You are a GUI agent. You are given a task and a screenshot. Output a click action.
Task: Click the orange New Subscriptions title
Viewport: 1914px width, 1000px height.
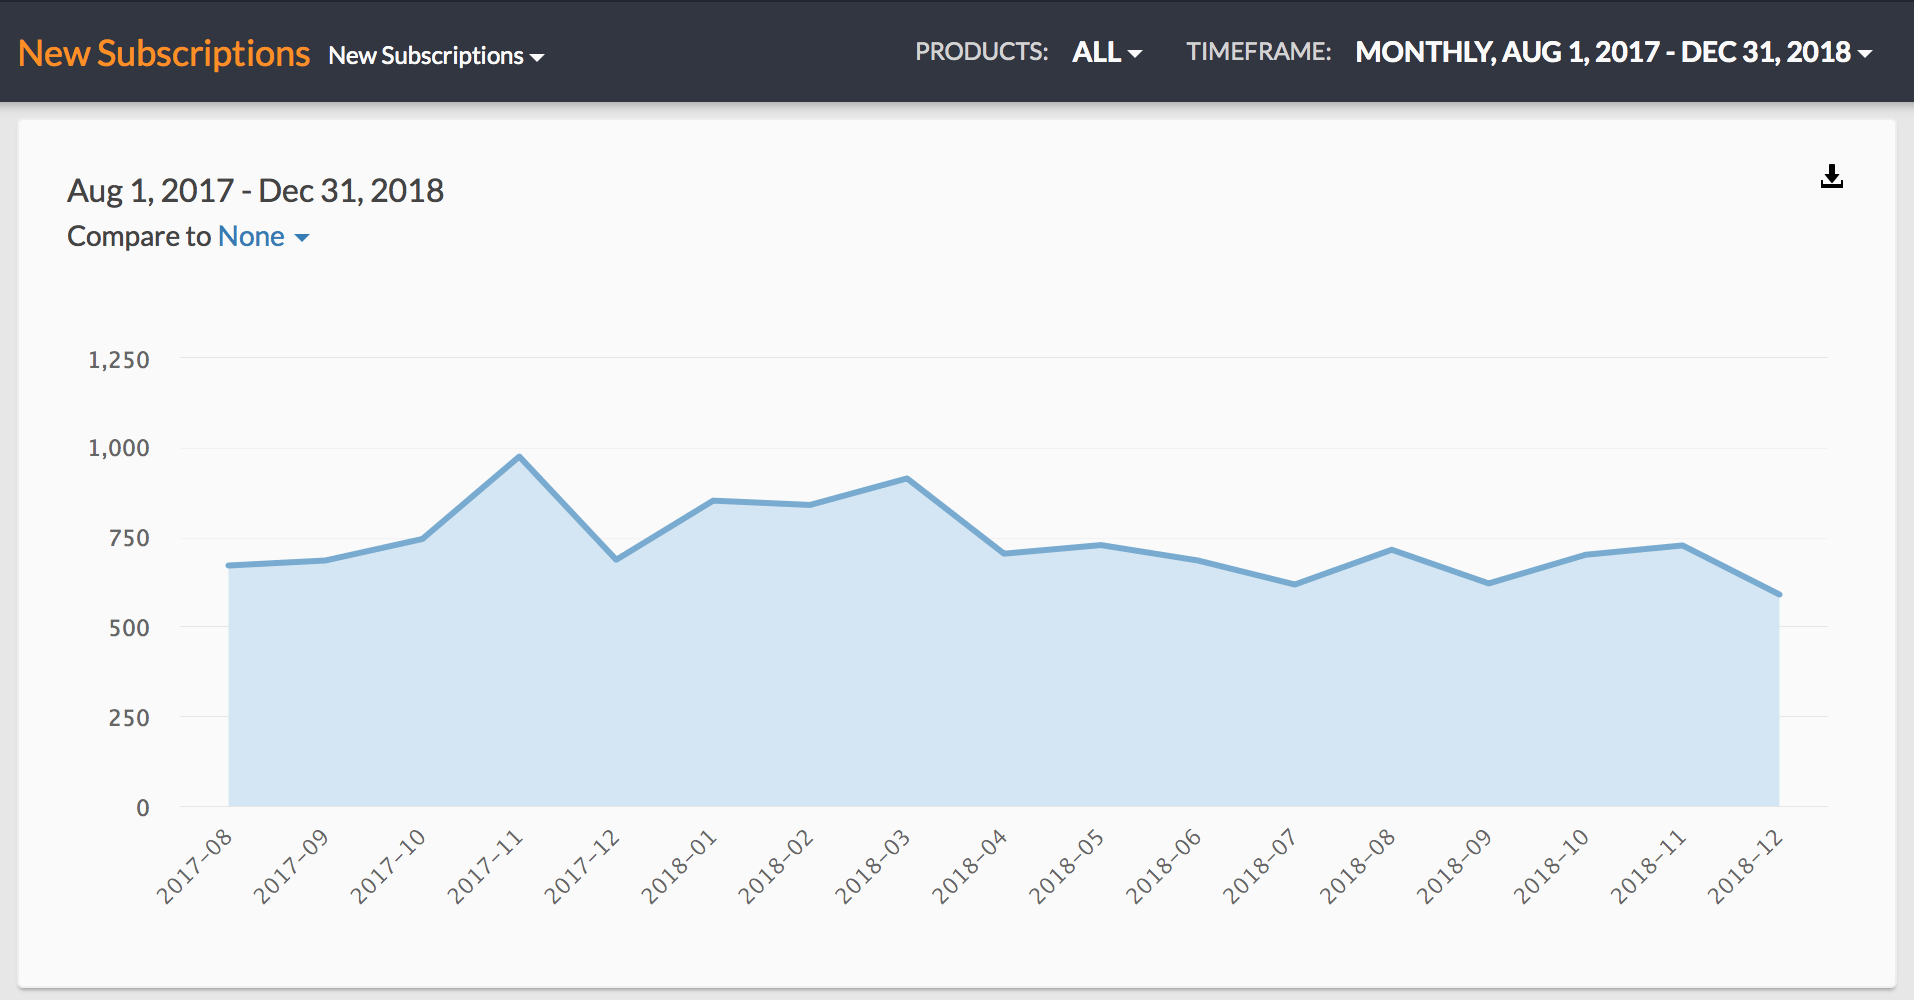pyautogui.click(x=164, y=53)
